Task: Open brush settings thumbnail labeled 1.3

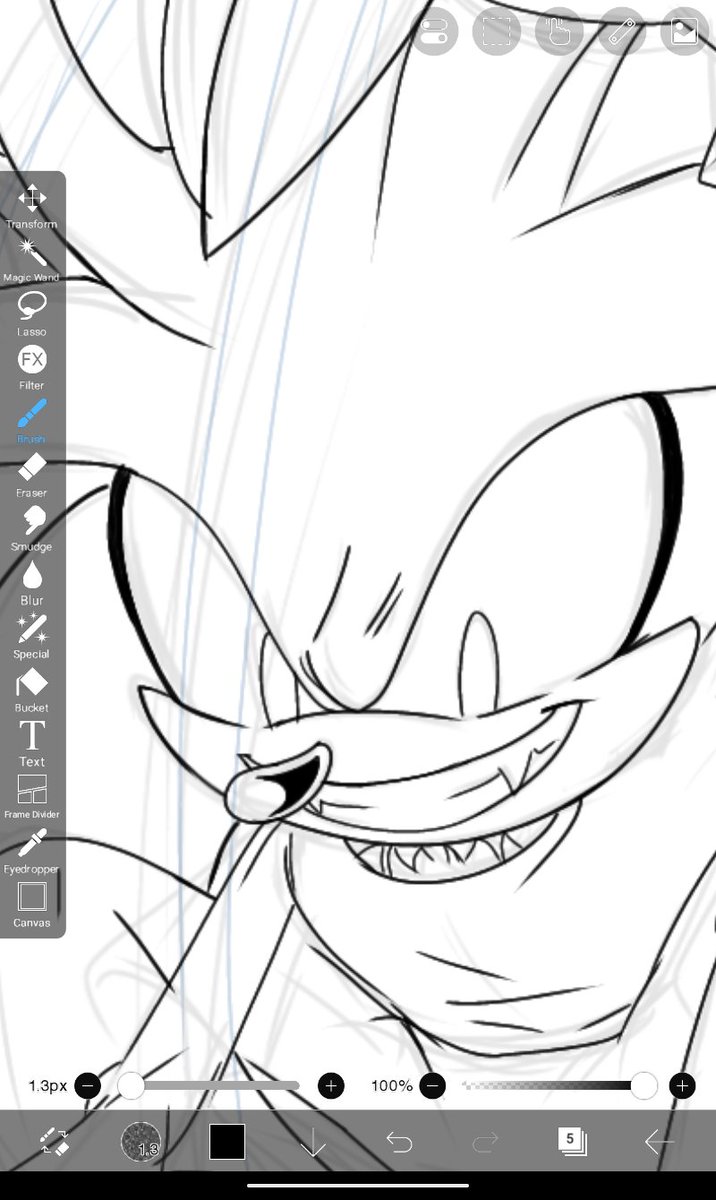Action: (x=140, y=1141)
